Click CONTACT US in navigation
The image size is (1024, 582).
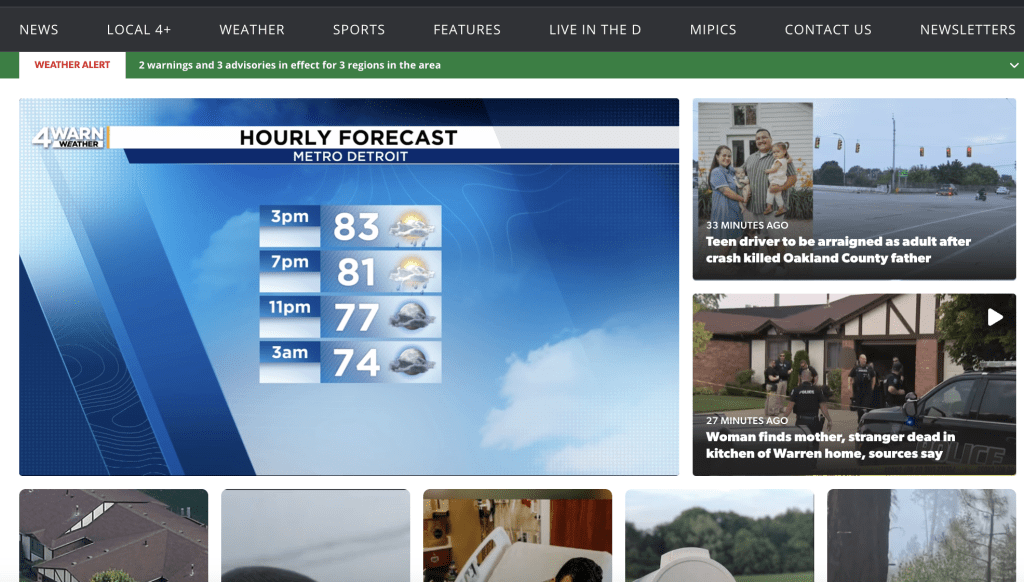[827, 29]
